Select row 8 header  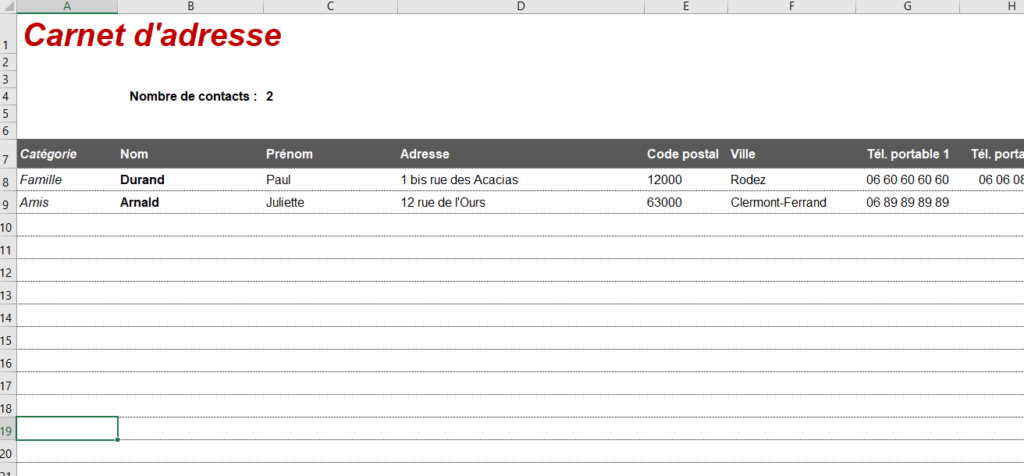coord(8,180)
